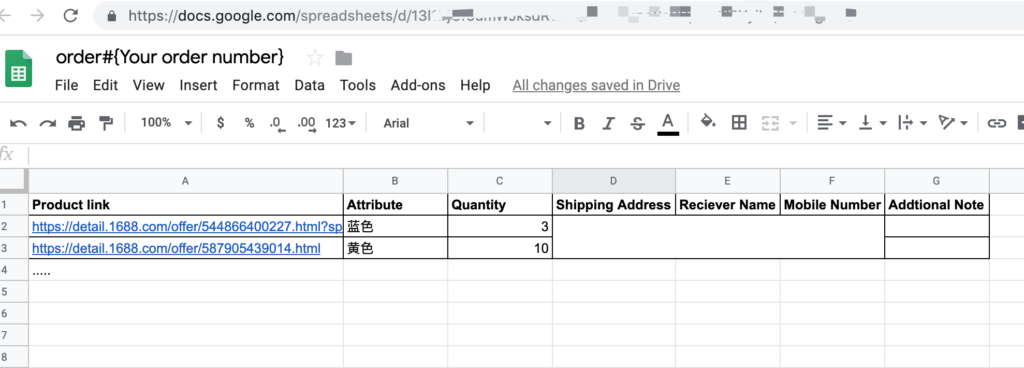
Task: Star this spreadsheet document
Action: click(315, 58)
